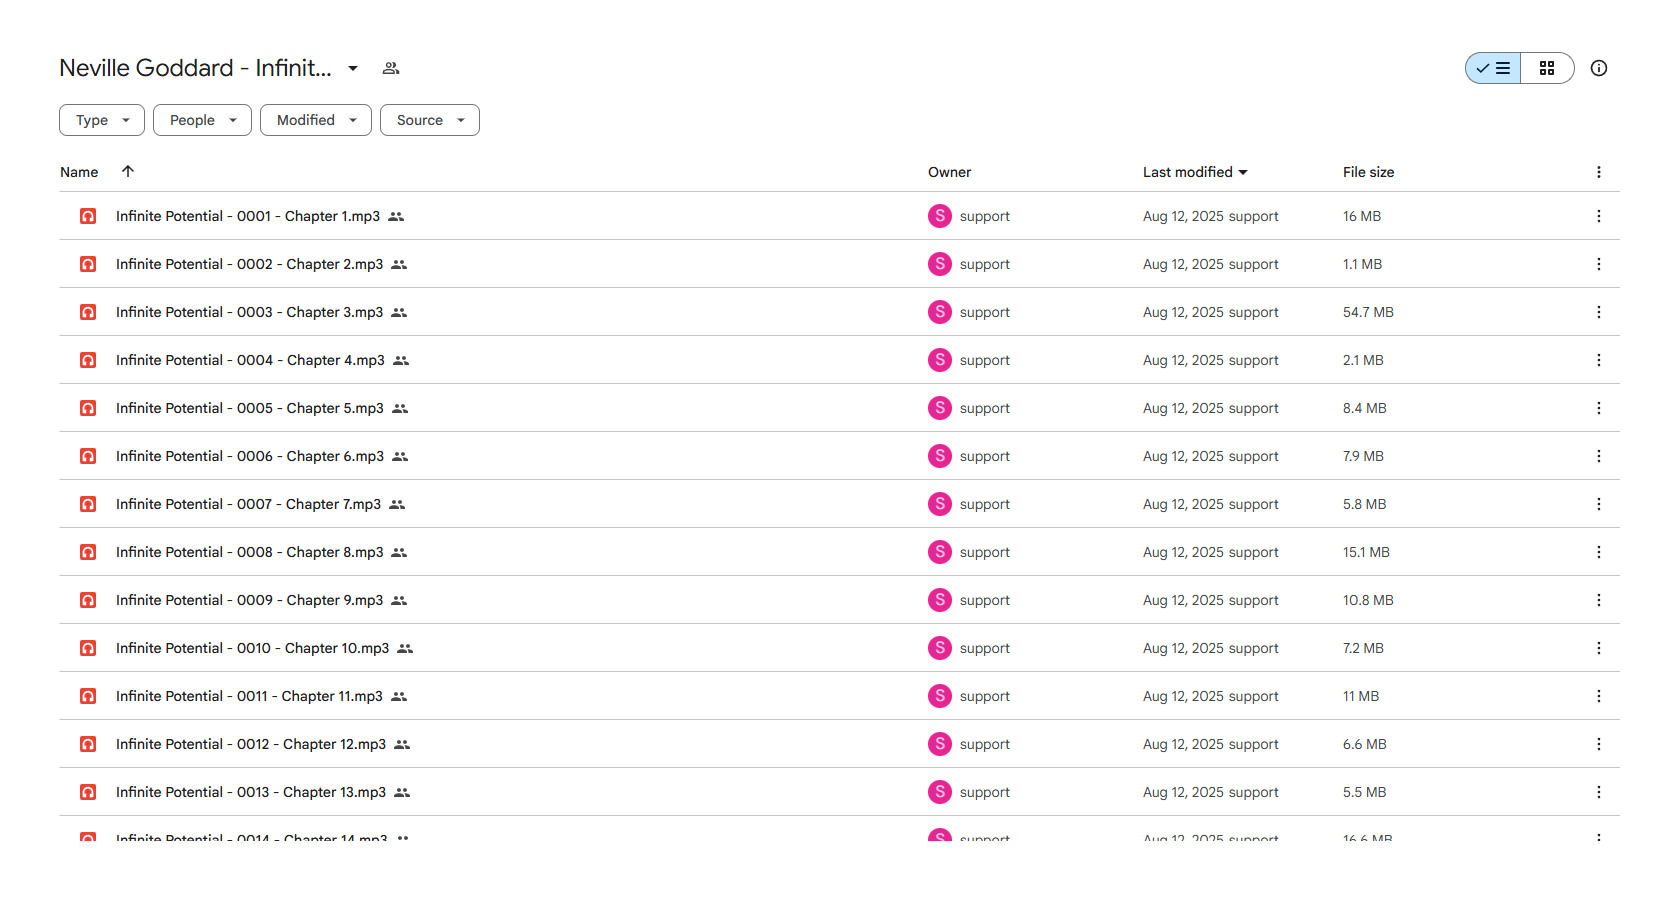Screen dimensions: 1672x912
Task: Open more actions for Chapter 8.mp3
Action: tap(1599, 552)
